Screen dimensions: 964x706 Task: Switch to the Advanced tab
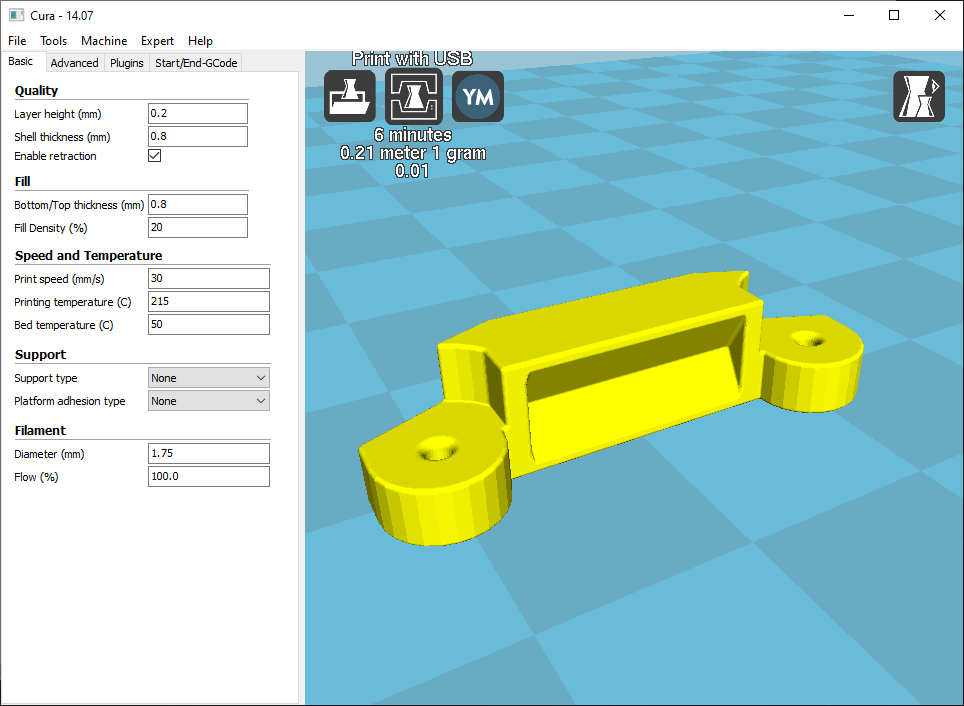click(74, 63)
